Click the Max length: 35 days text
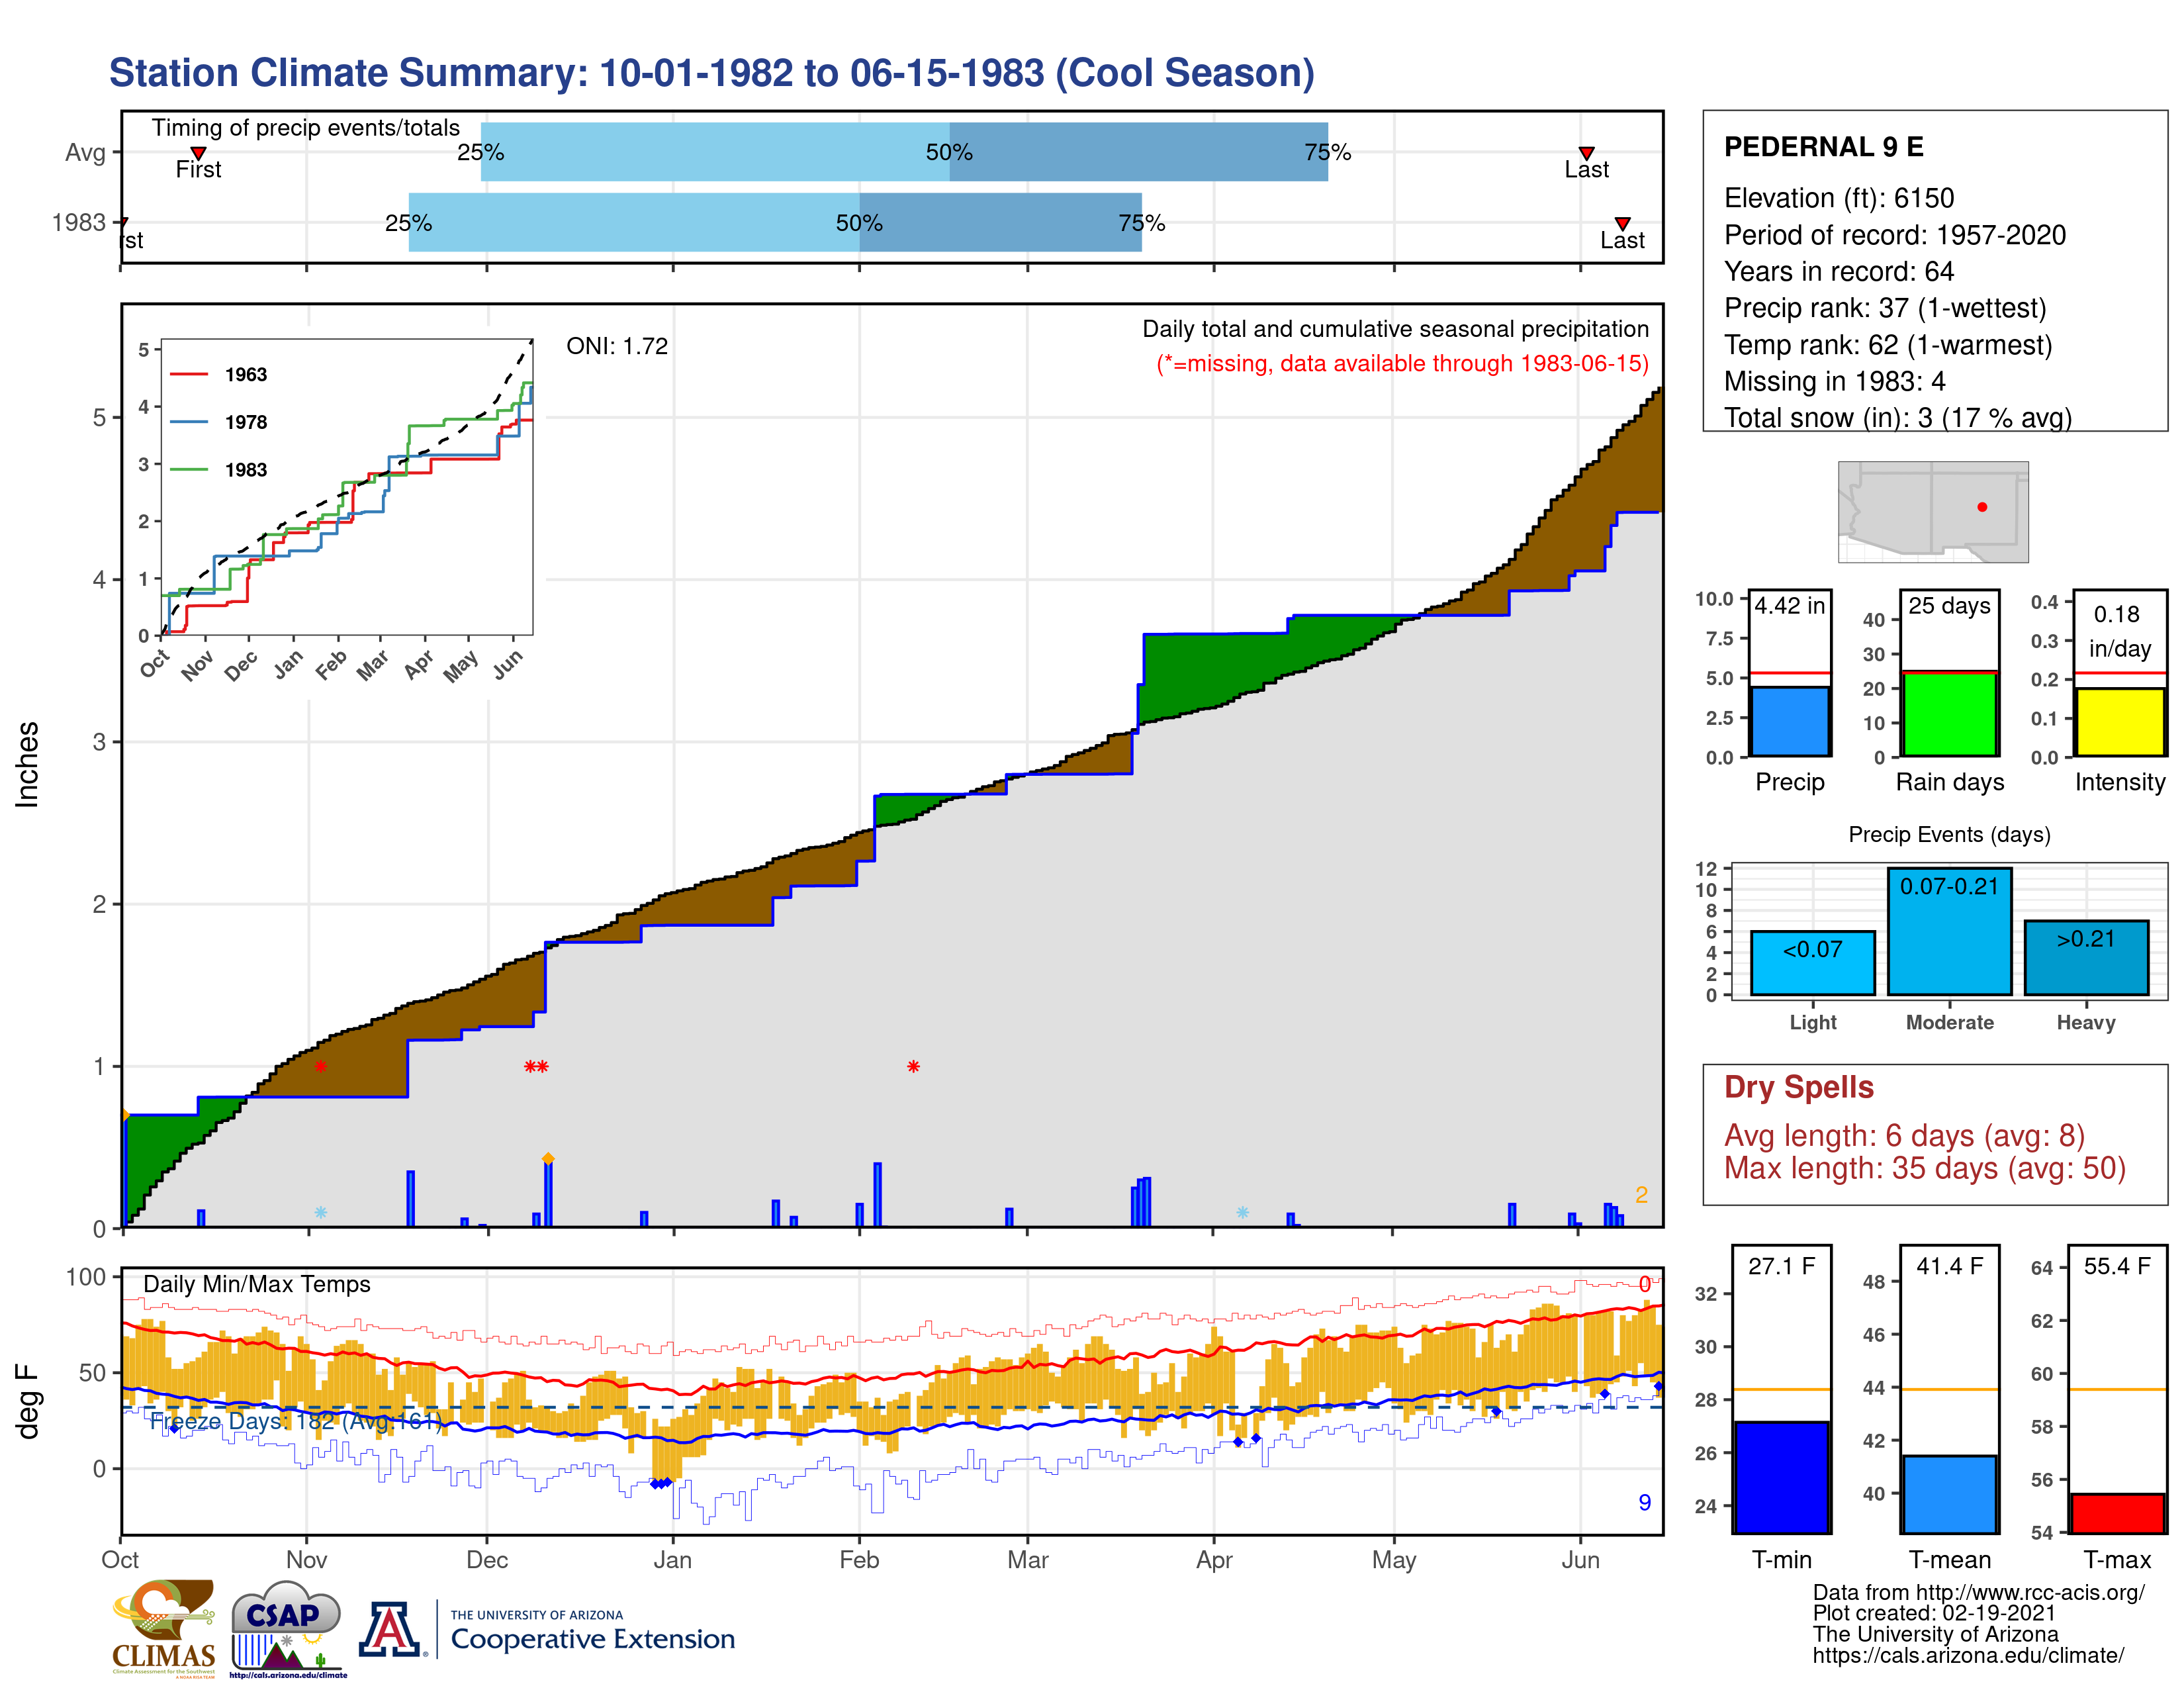The height and width of the screenshot is (1688, 2184). [x=1925, y=1168]
